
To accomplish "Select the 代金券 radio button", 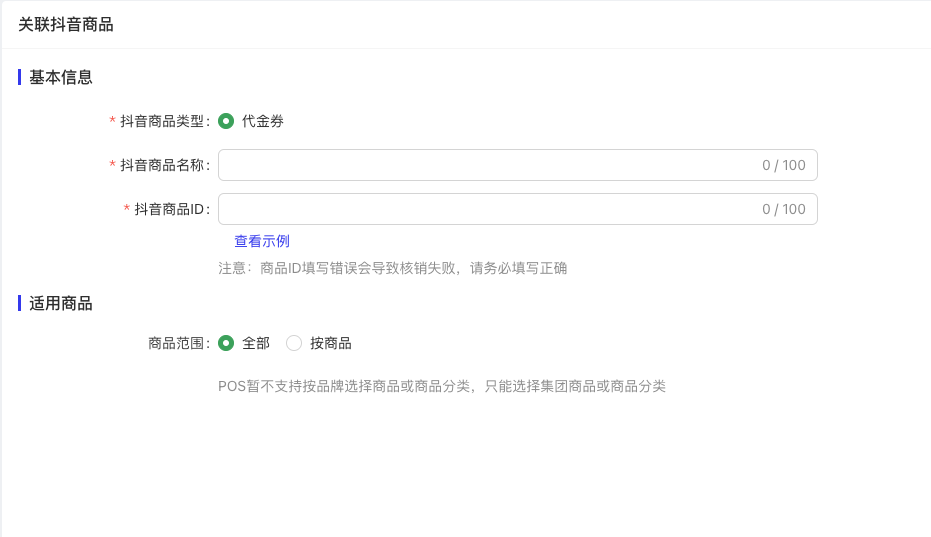I will tap(226, 121).
